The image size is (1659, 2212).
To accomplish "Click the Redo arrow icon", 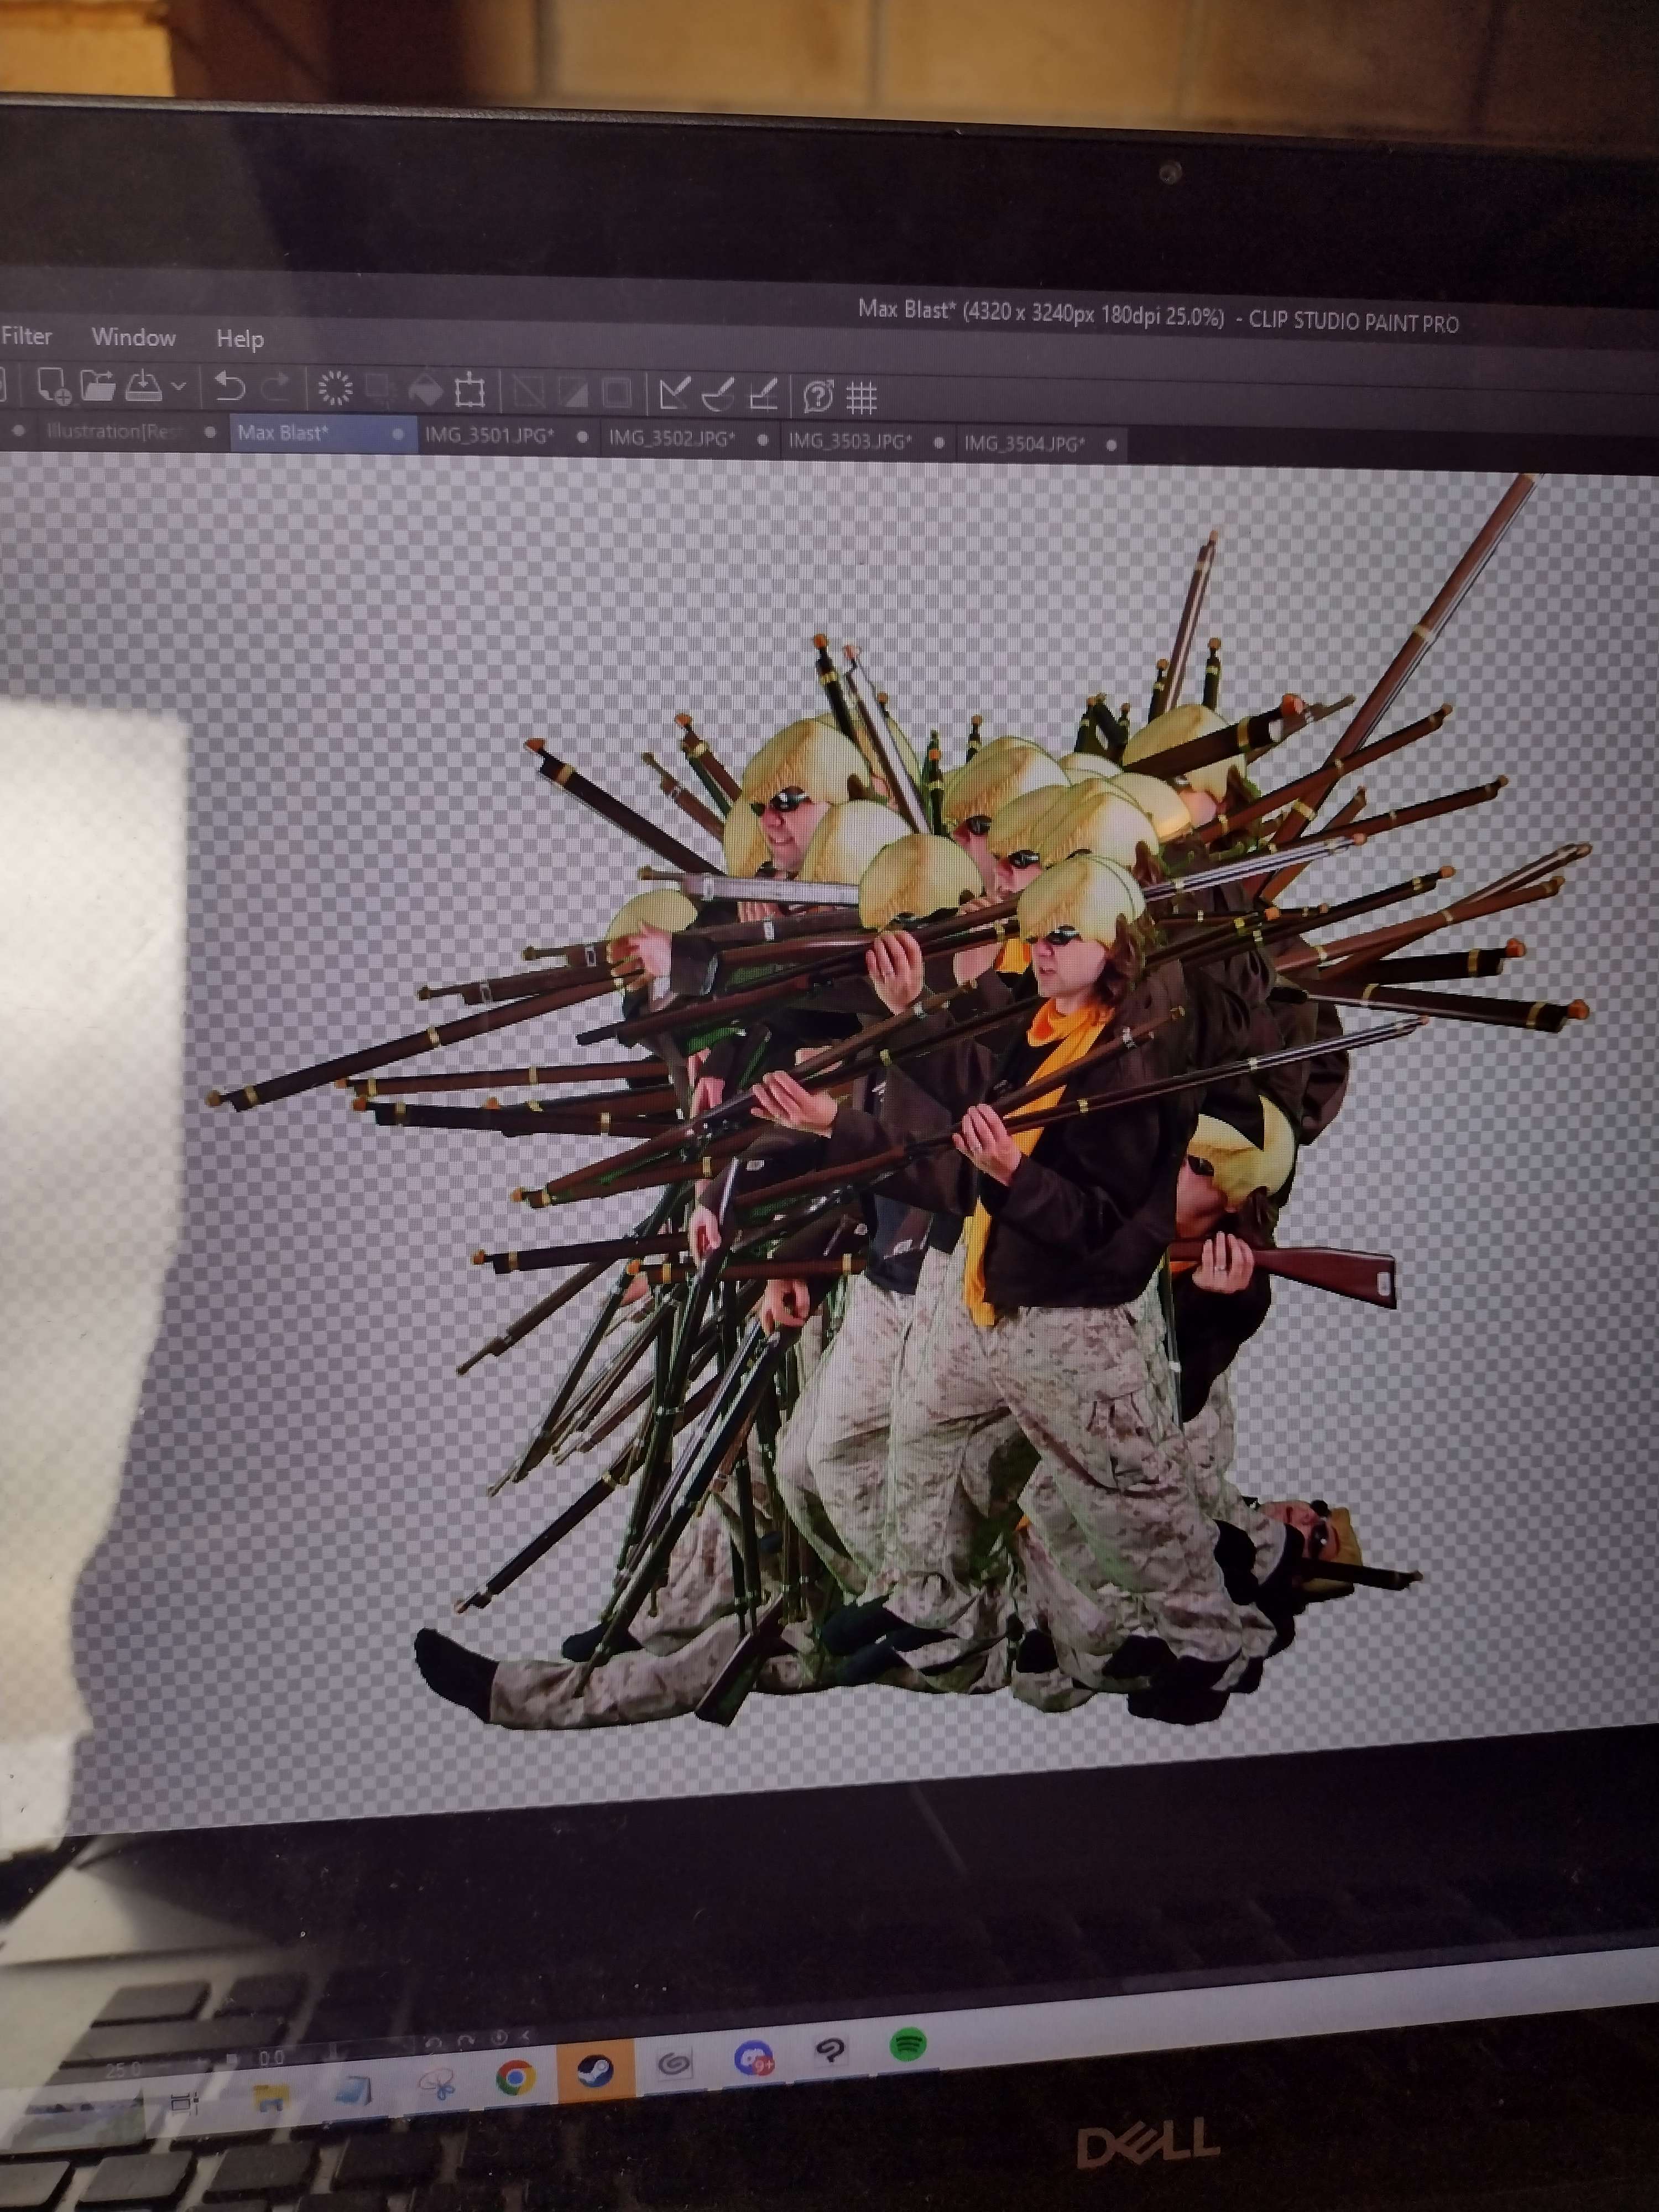I will (x=275, y=388).
